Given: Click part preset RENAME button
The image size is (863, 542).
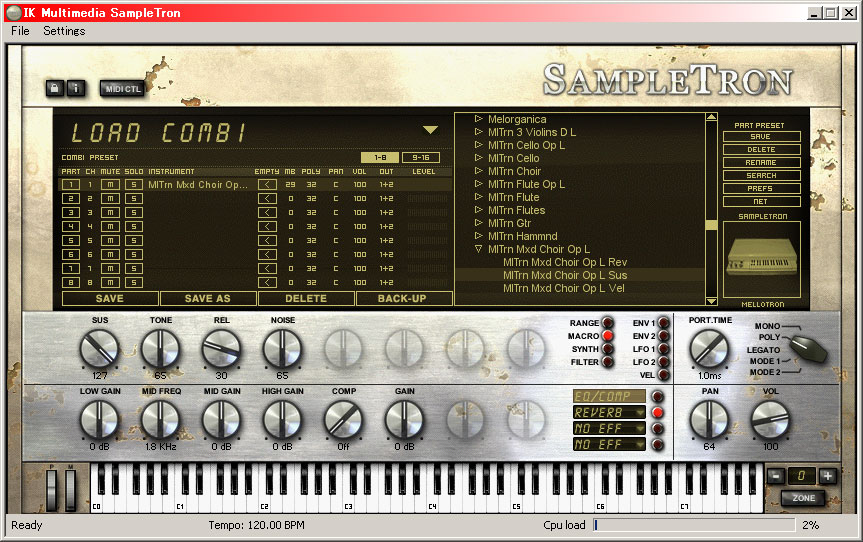Looking at the screenshot, I should click(761, 162).
